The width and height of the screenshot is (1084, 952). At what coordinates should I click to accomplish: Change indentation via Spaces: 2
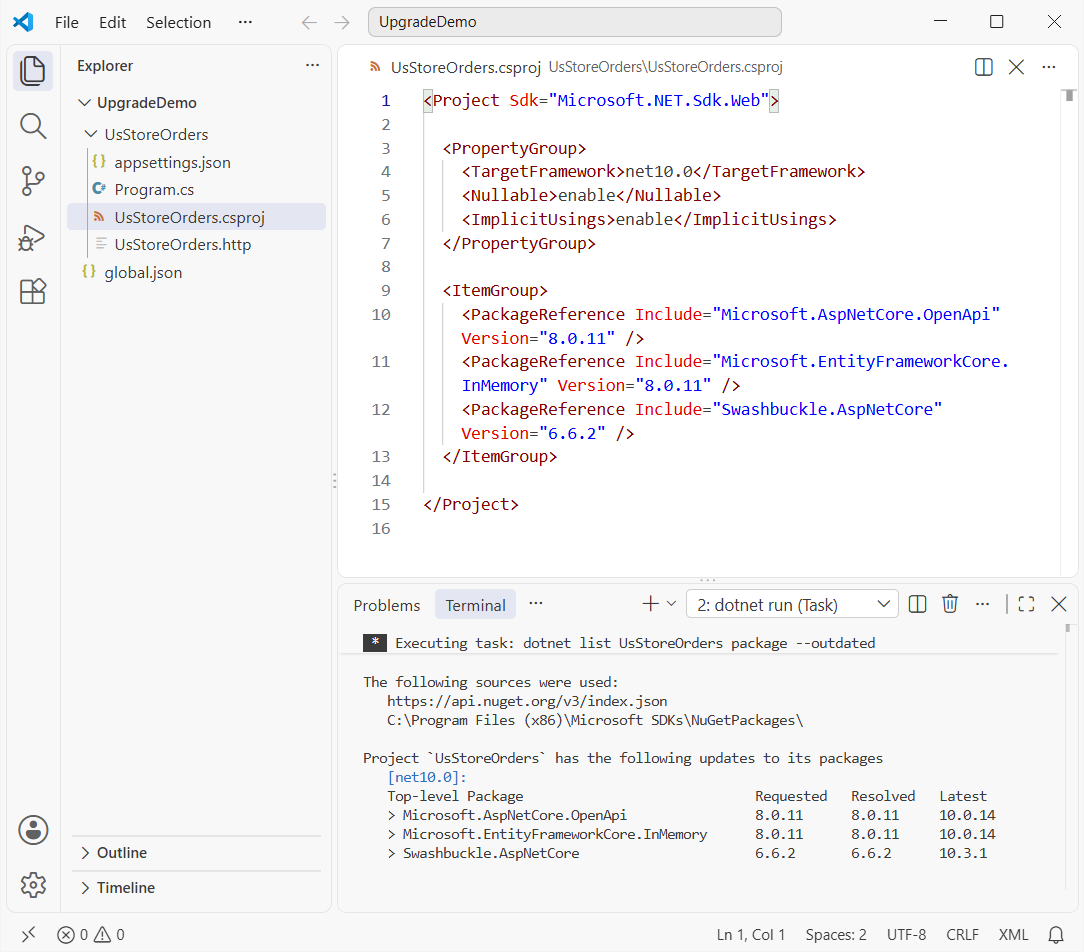point(836,935)
